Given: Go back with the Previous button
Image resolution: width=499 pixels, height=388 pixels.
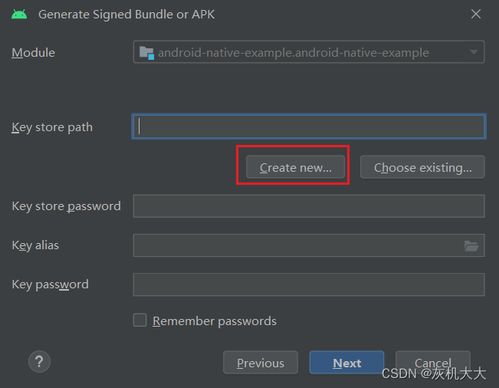Looking at the screenshot, I should (260, 363).
